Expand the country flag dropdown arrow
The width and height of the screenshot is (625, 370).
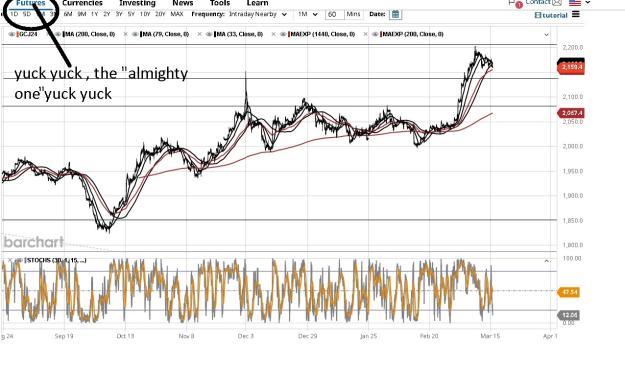[x=588, y=3]
